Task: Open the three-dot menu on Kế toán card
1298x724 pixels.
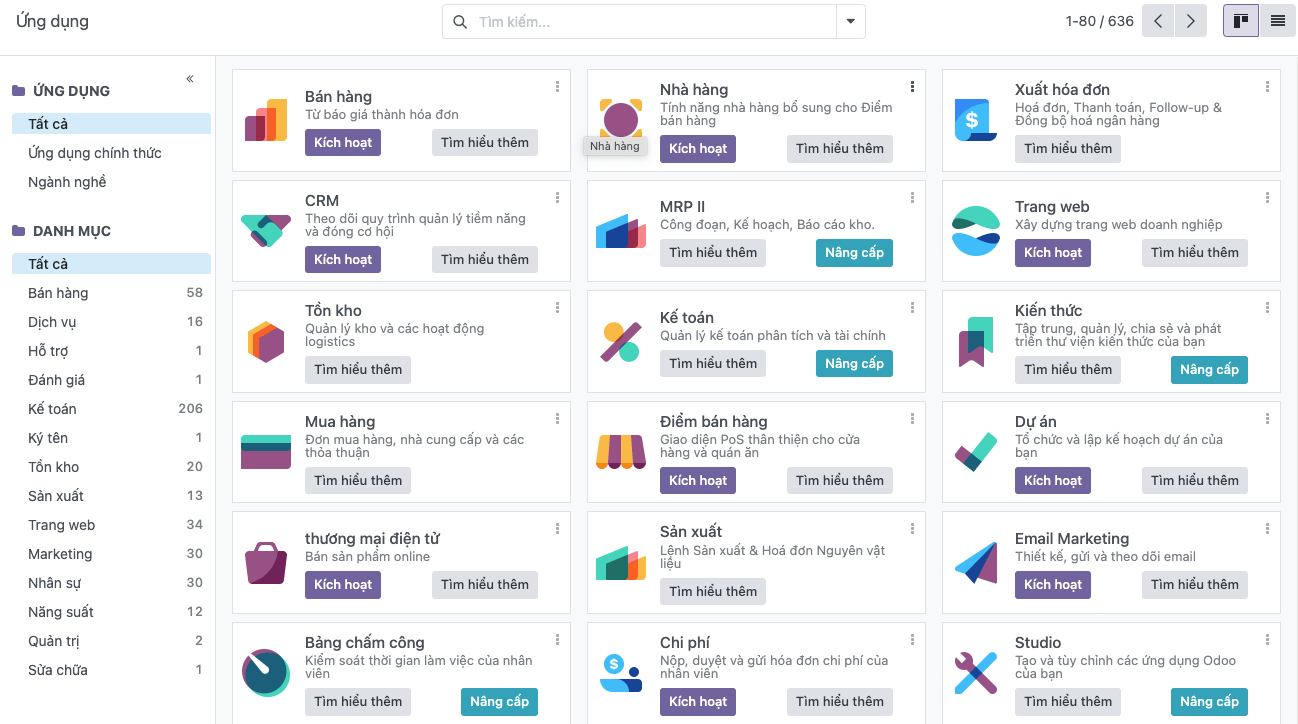Action: point(912,308)
